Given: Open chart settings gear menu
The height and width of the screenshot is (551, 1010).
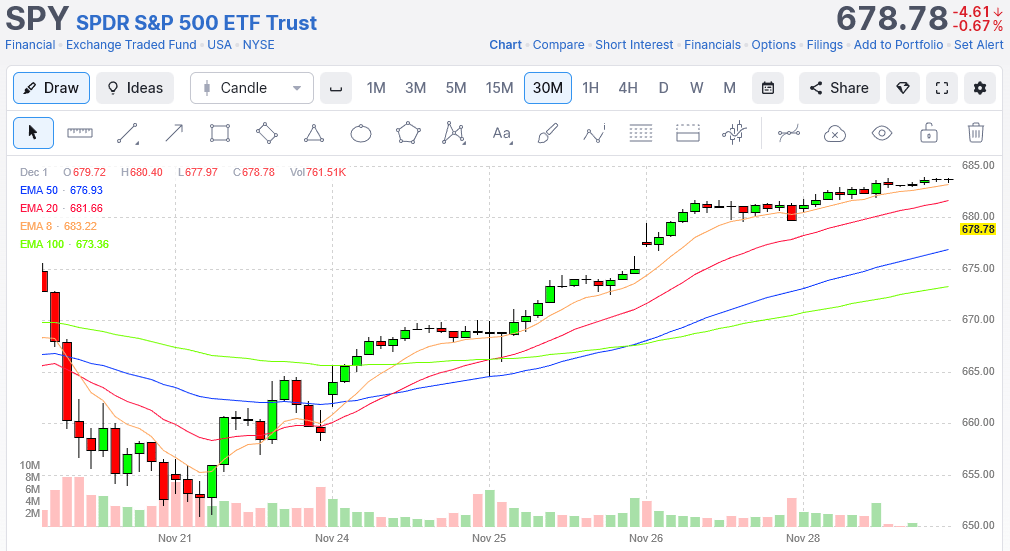Looking at the screenshot, I should (x=980, y=88).
